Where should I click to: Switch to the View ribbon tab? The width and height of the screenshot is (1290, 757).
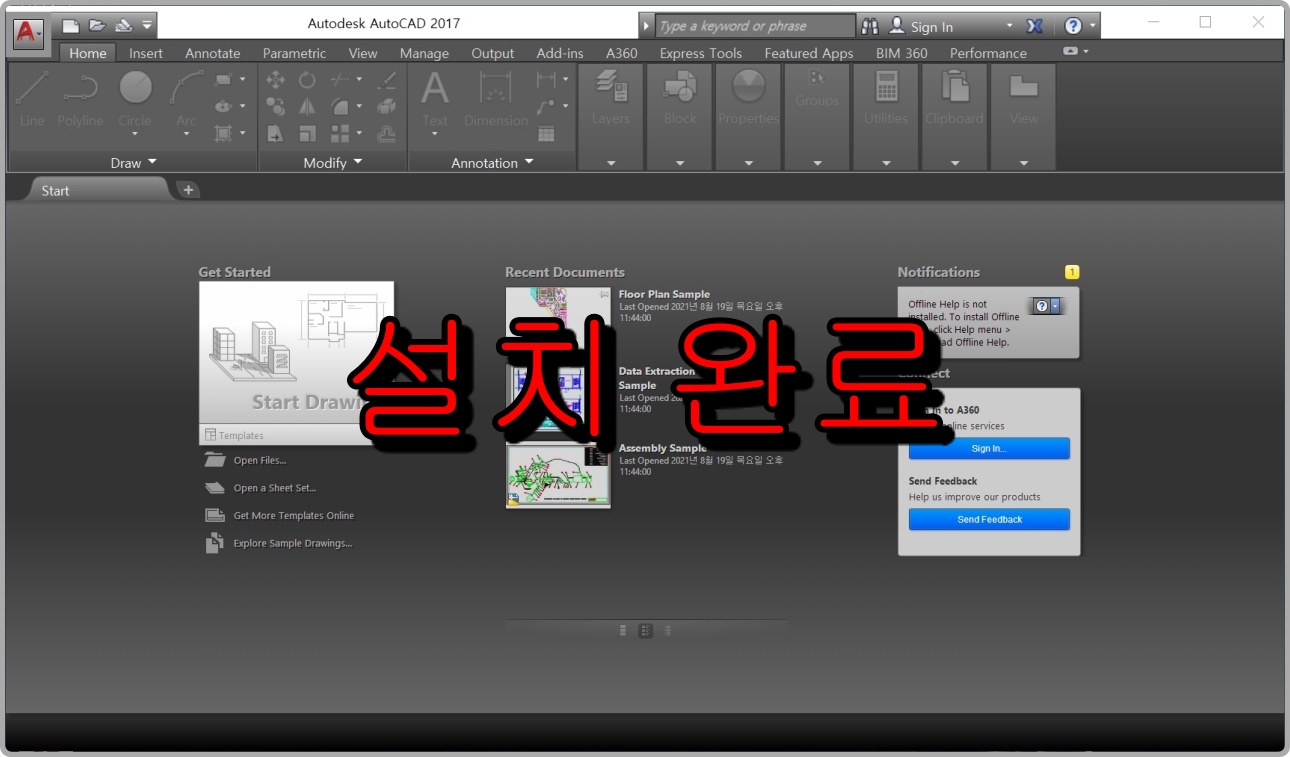coord(363,53)
